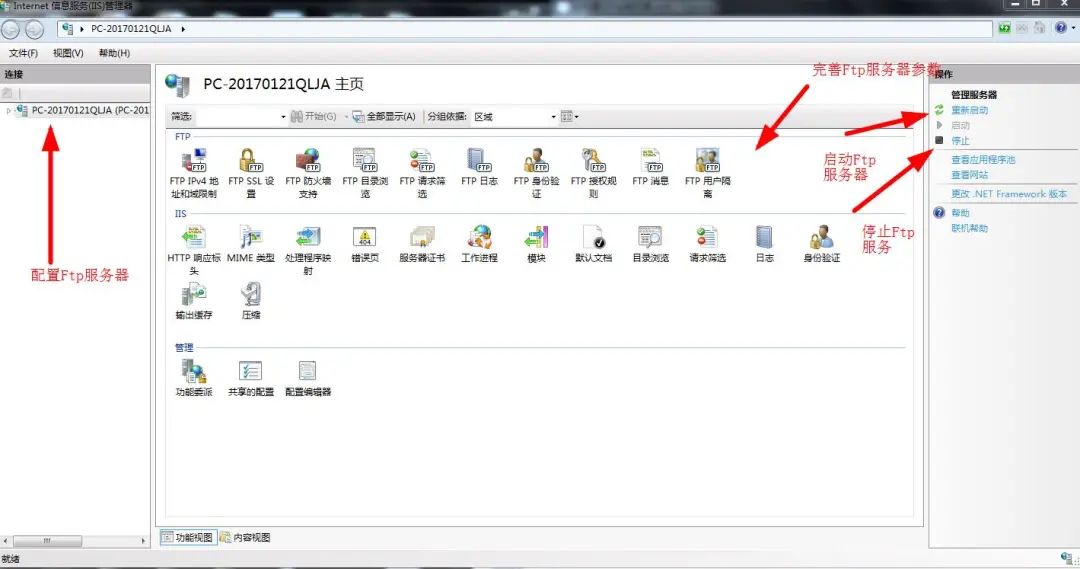Viewport: 1080px width, 569px height.
Task: Expand address bar arrow after PC-20170121QLJA
Action: (183, 29)
